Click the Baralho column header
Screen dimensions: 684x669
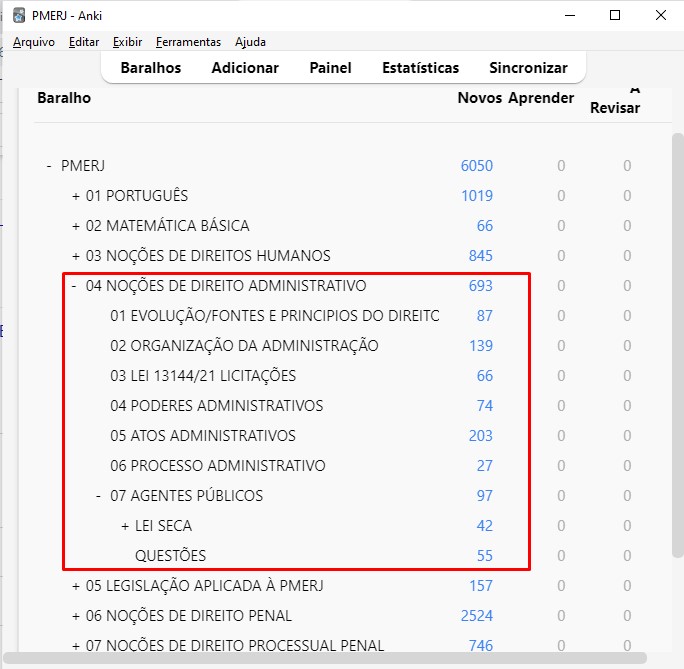click(64, 98)
